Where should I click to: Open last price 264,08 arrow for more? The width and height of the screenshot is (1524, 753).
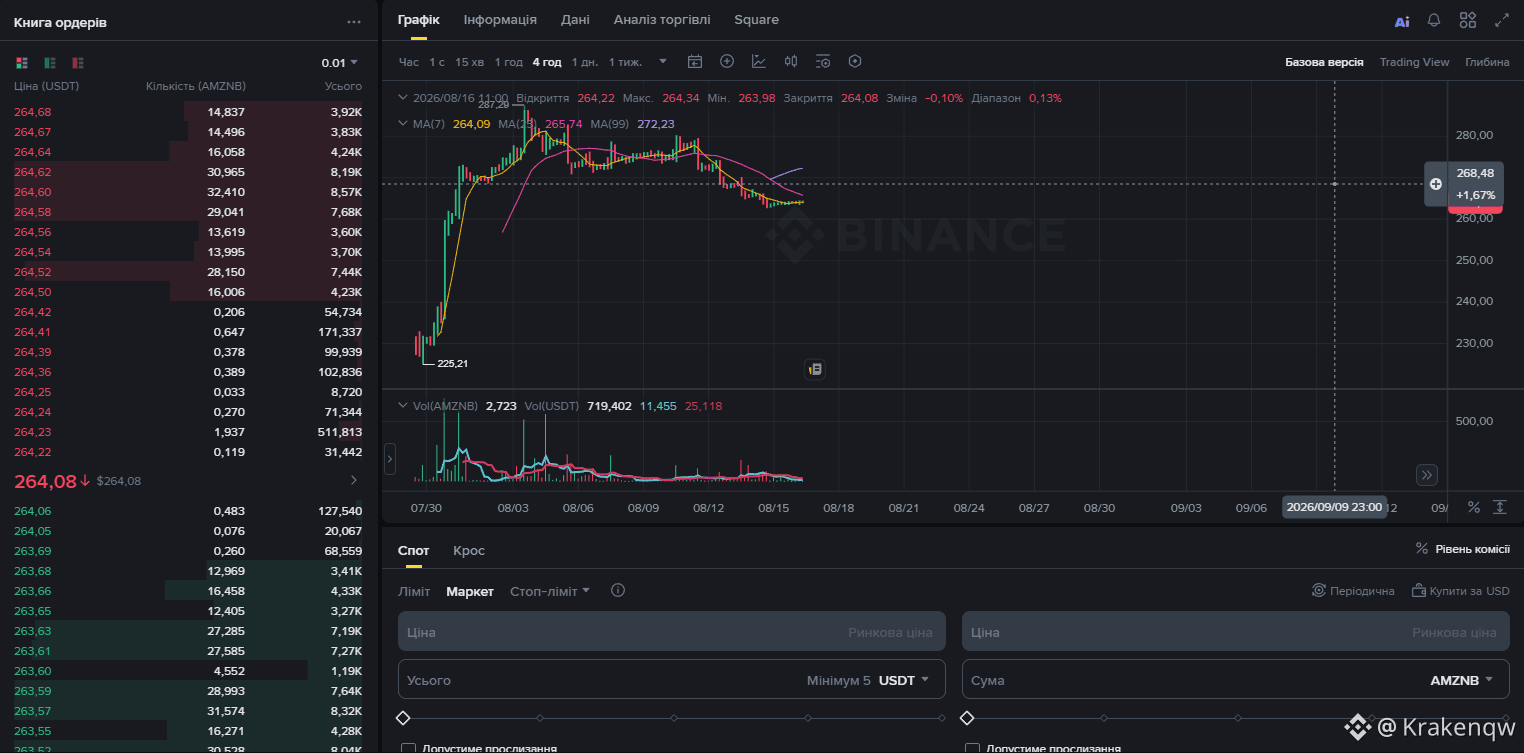pyautogui.click(x=354, y=481)
